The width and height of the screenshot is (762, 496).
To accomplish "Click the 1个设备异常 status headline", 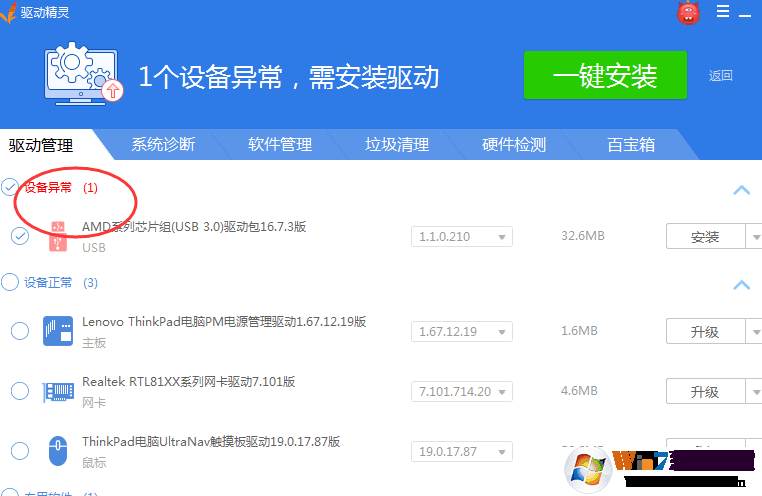I will pyautogui.click(x=289, y=77).
